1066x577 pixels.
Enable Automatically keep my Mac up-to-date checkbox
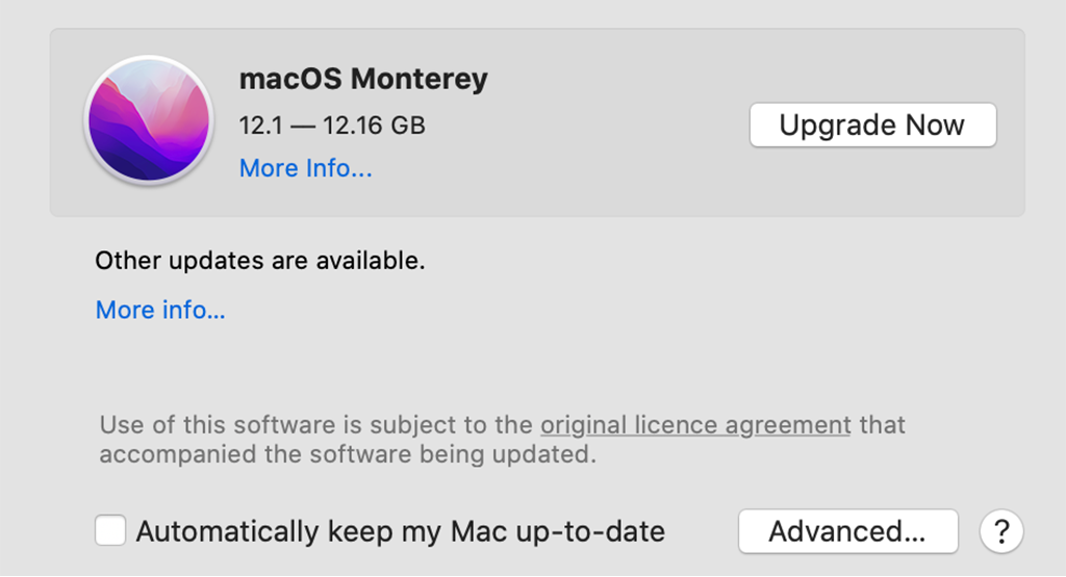110,531
